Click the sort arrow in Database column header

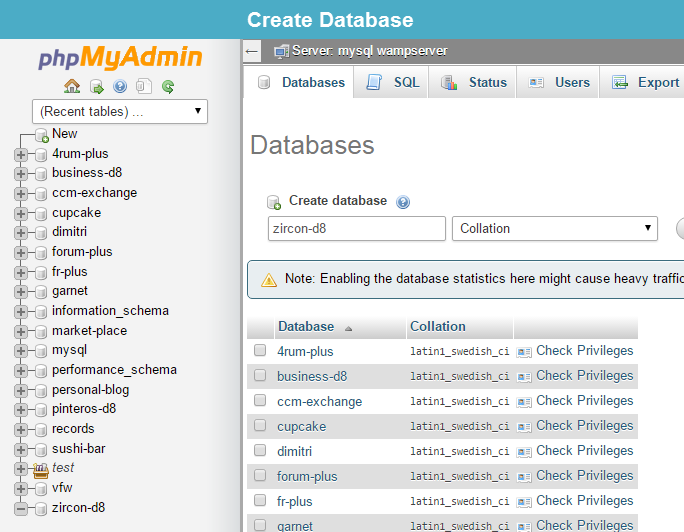tap(348, 328)
